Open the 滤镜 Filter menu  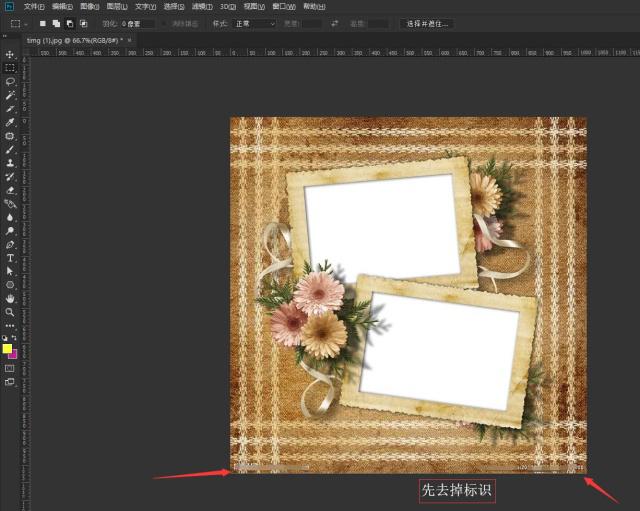point(202,7)
